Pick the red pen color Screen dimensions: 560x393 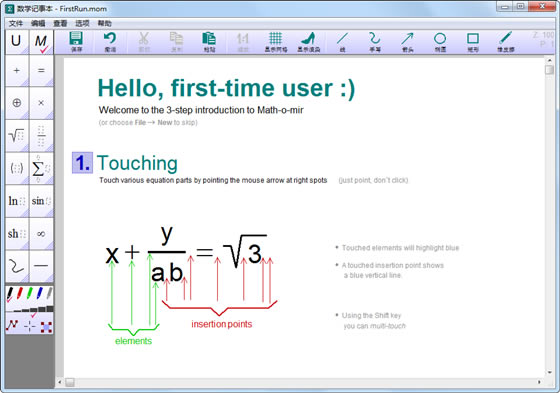coord(20,293)
